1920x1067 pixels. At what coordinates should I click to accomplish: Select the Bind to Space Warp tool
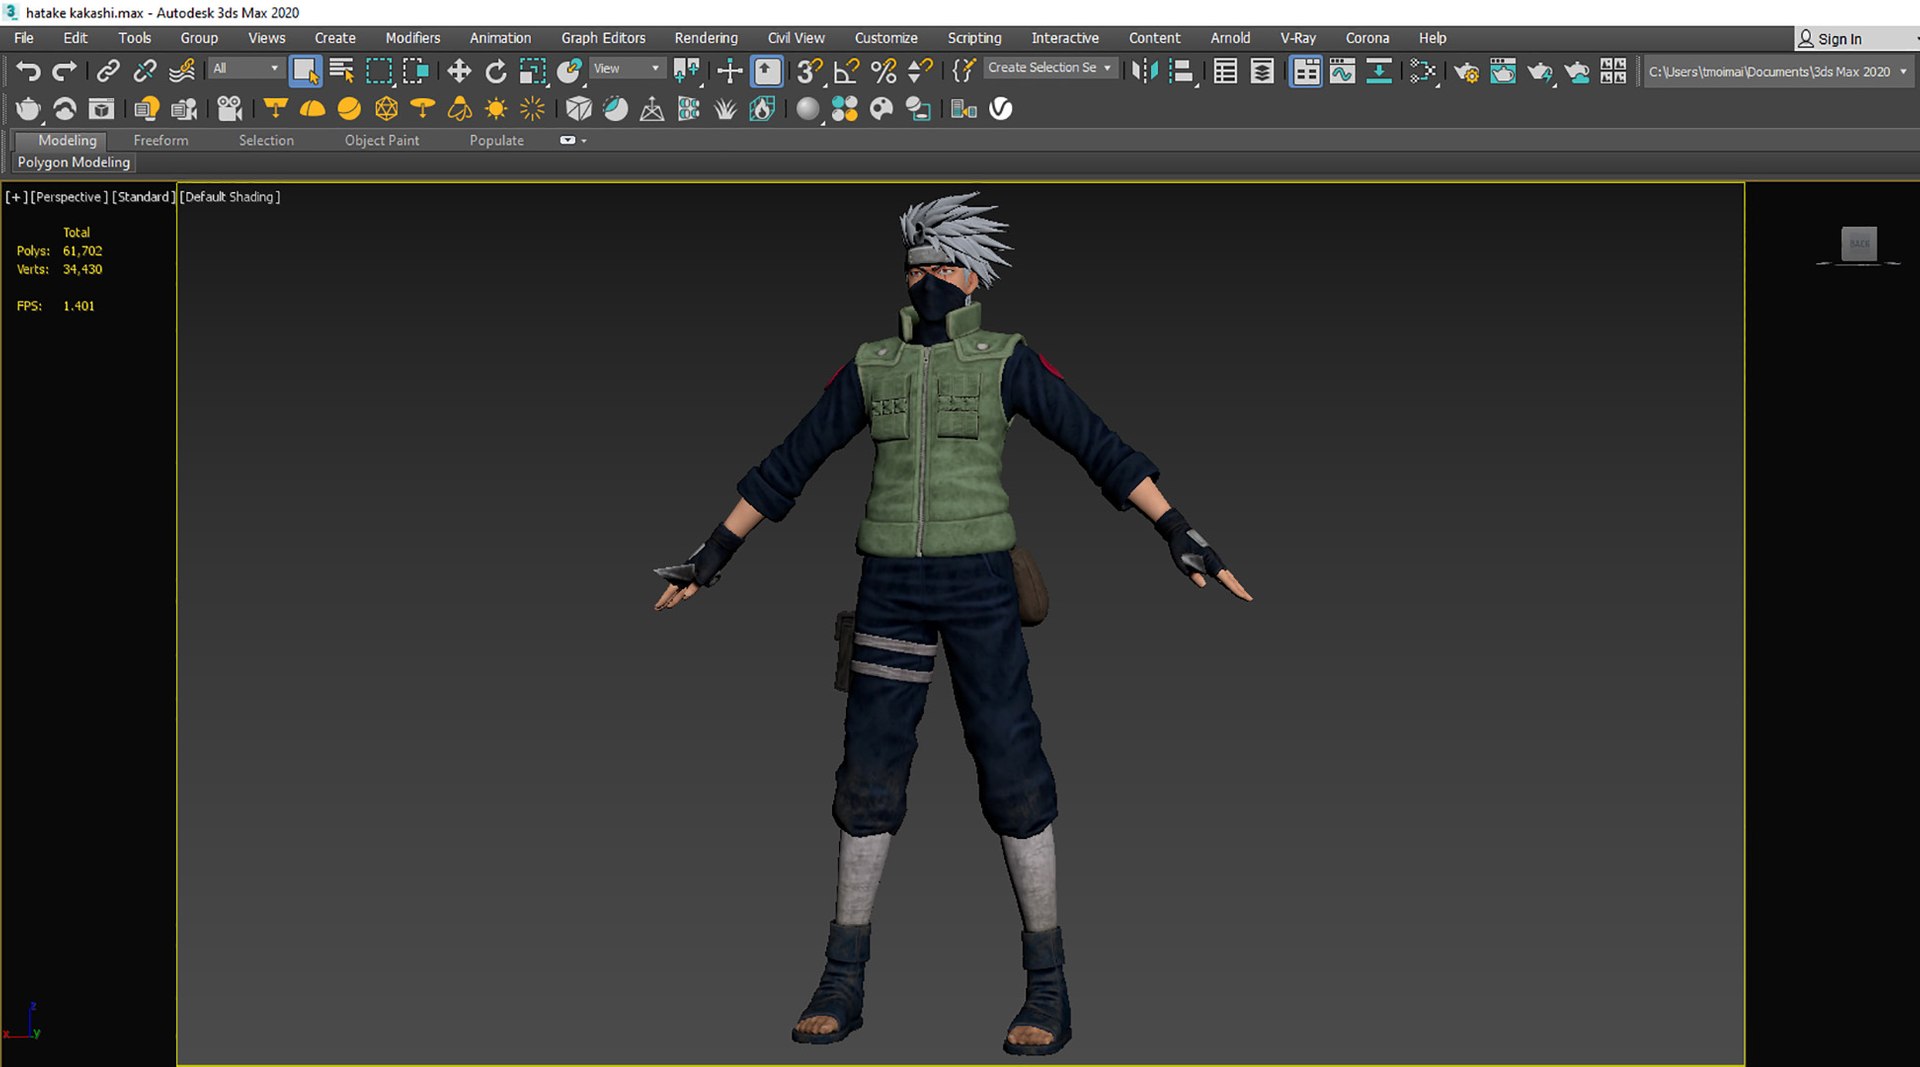tap(182, 71)
